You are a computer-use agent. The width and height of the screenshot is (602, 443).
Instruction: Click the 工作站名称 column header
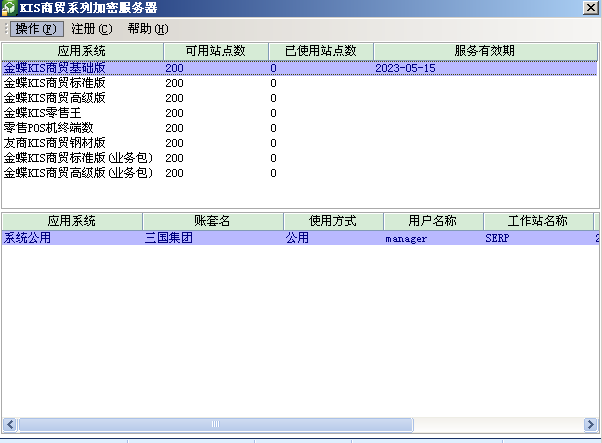[538, 221]
